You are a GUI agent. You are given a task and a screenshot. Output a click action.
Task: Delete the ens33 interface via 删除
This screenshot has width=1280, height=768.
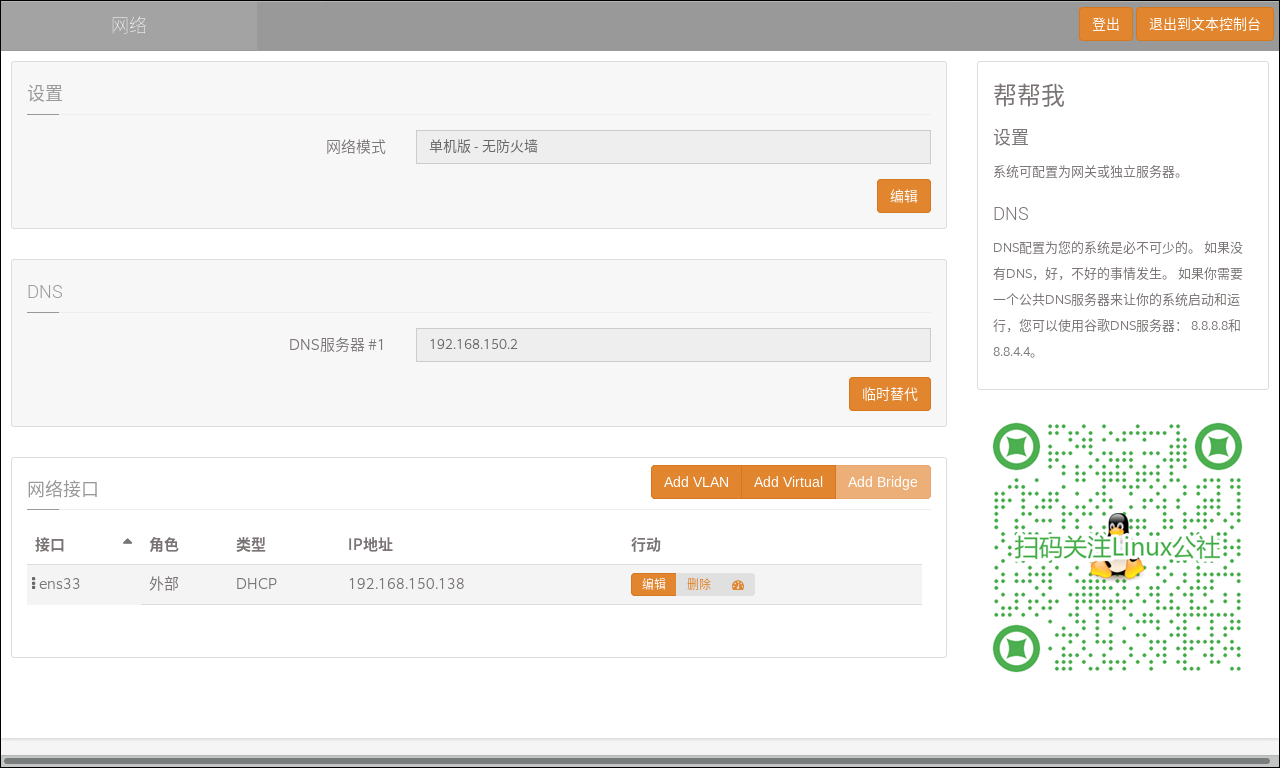[698, 585]
